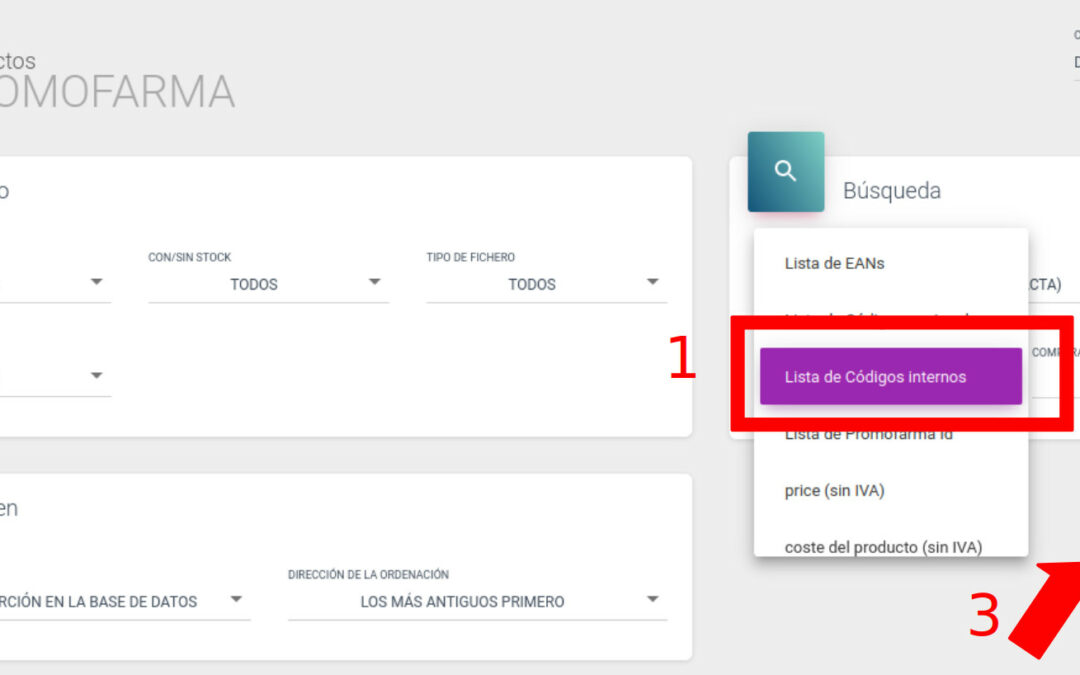
Task: Open the CON/SIN STOCK dropdown
Action: (268, 284)
